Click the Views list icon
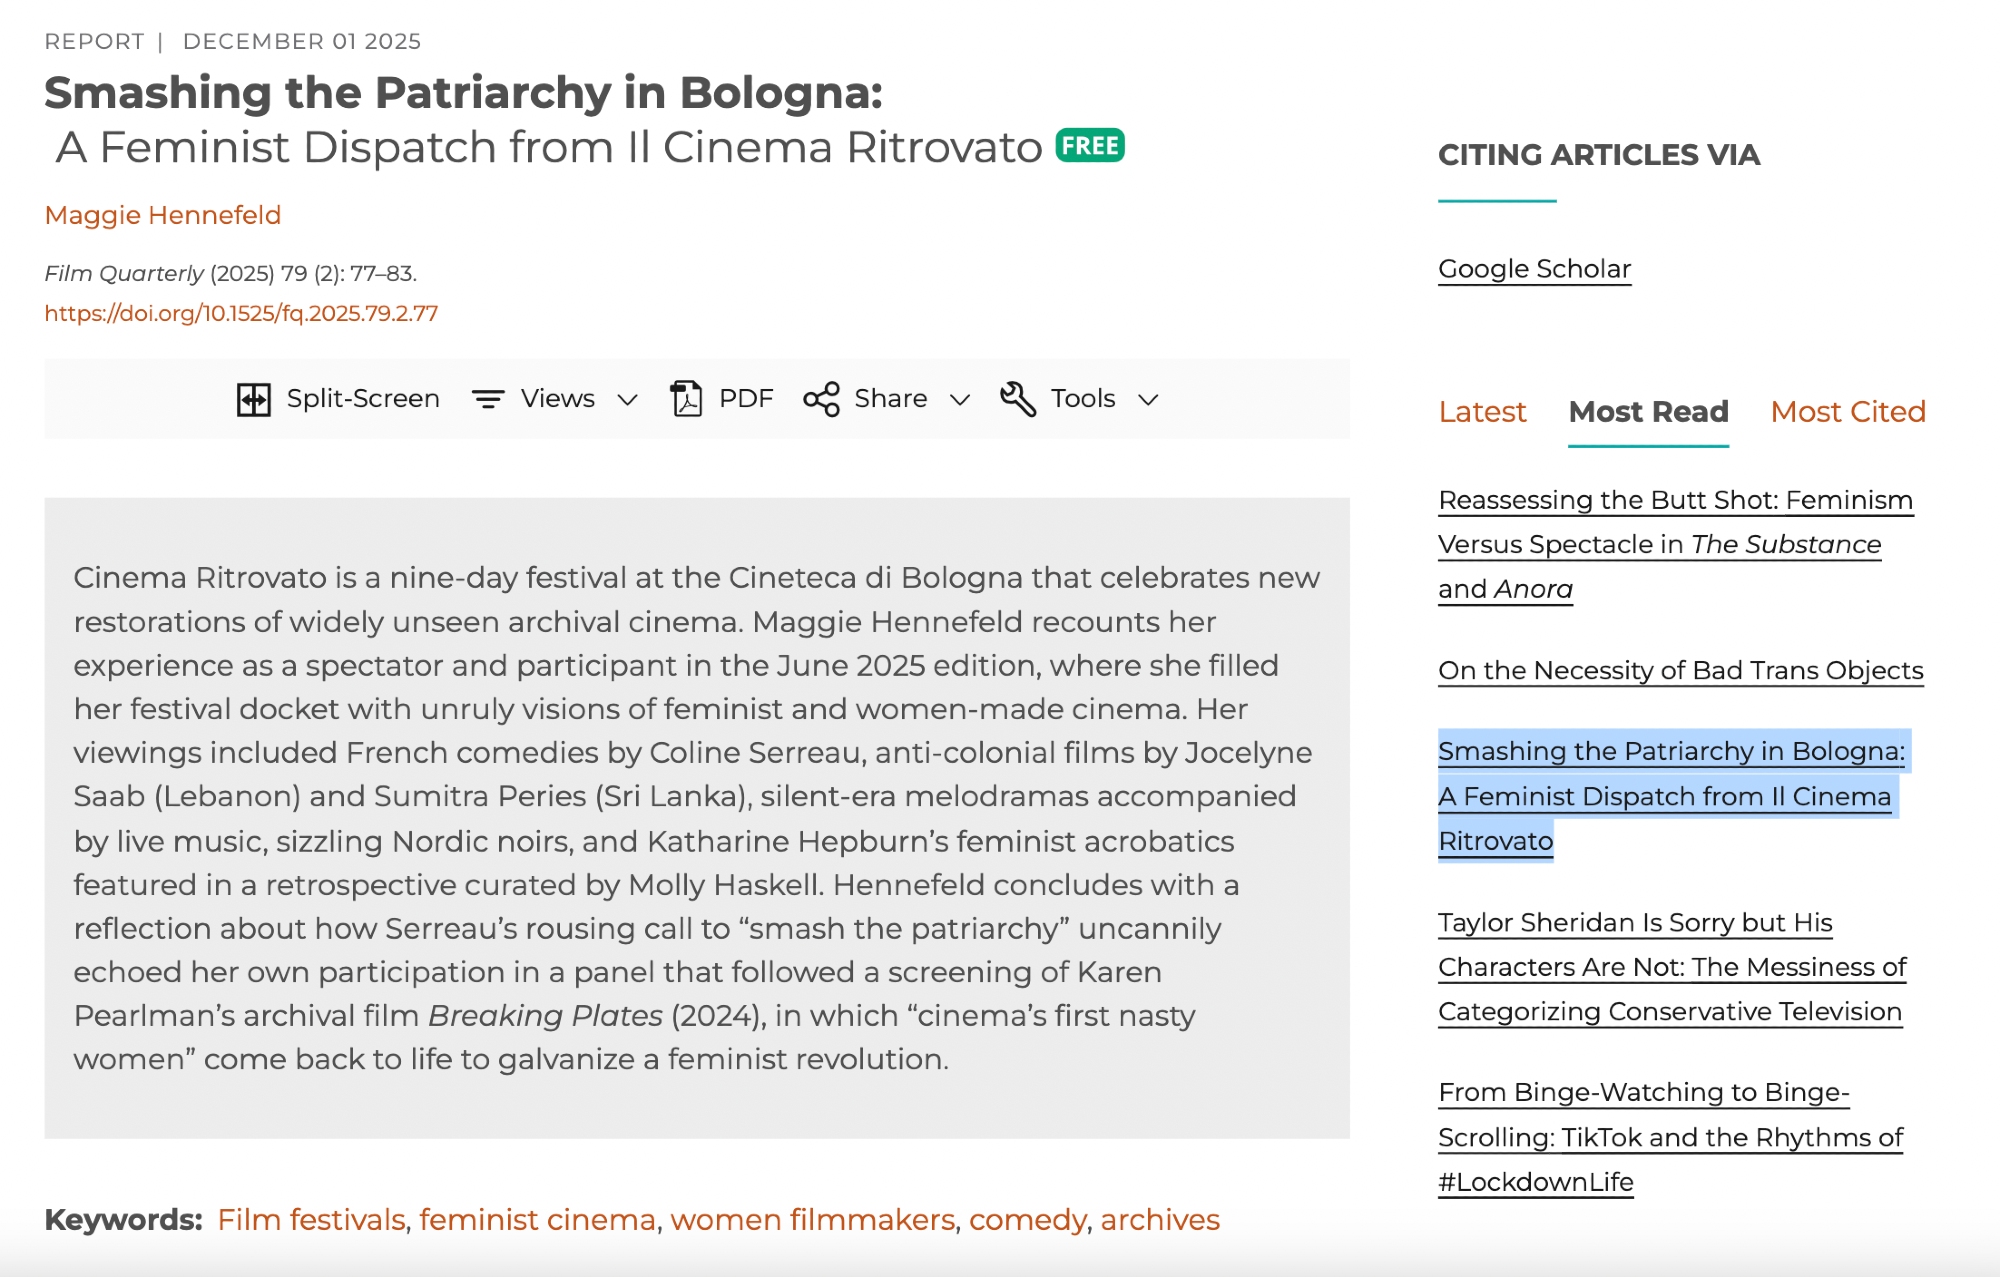Image resolution: width=2000 pixels, height=1277 pixels. pos(488,399)
